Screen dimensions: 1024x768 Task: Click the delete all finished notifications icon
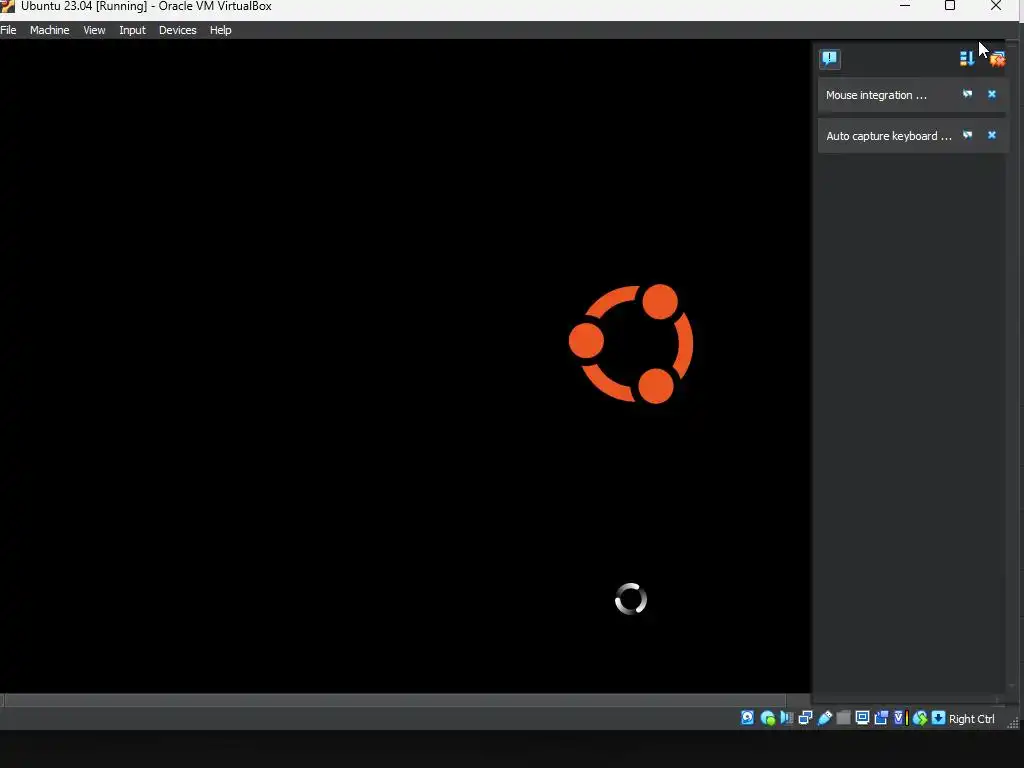997,59
